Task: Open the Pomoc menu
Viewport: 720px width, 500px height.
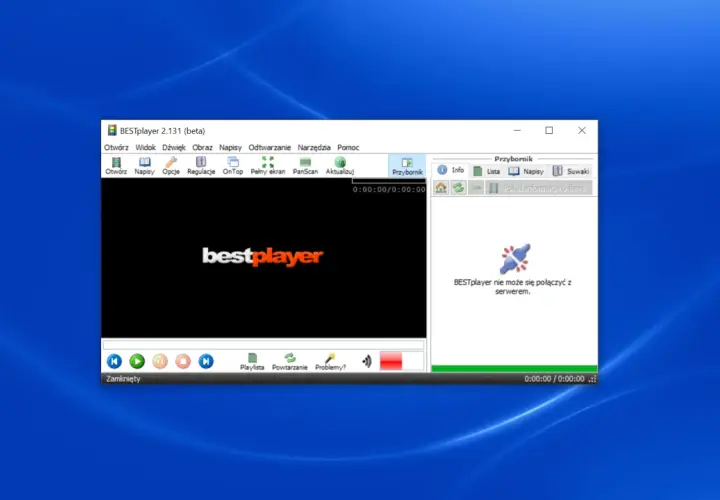Action: click(x=348, y=147)
